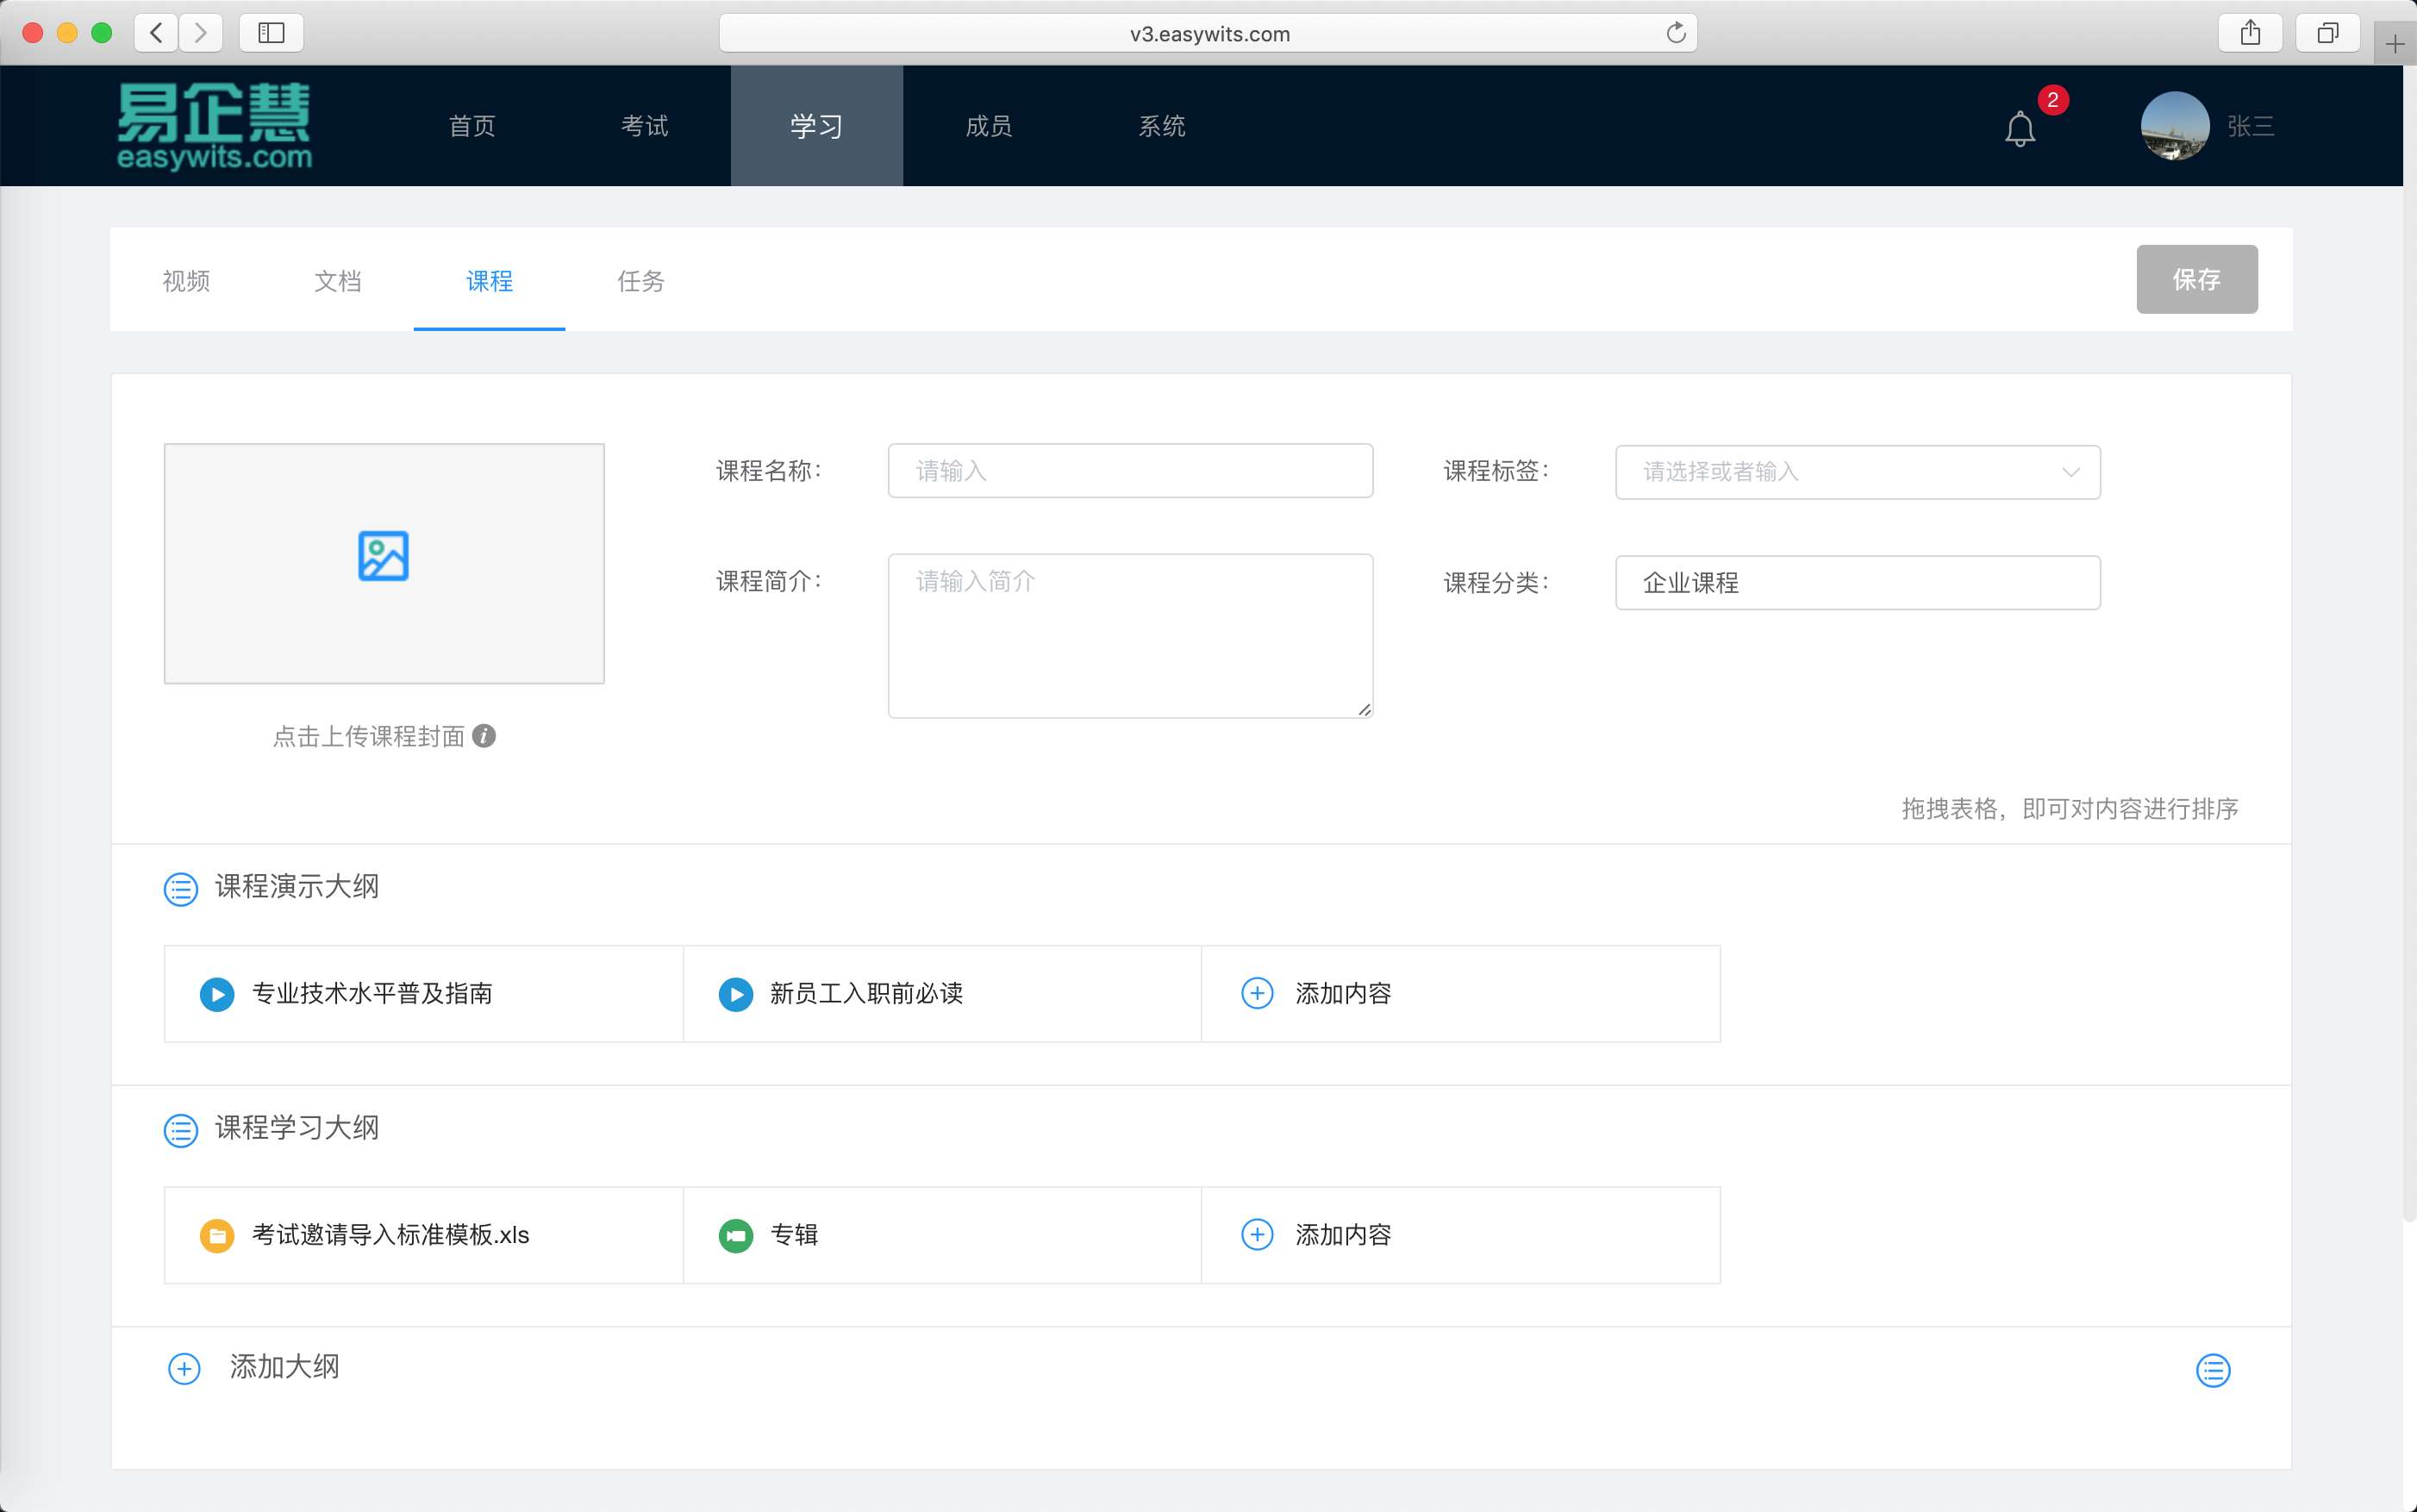This screenshot has height=1512, width=2417.
Task: Click the 专辑 item text
Action: click(794, 1235)
